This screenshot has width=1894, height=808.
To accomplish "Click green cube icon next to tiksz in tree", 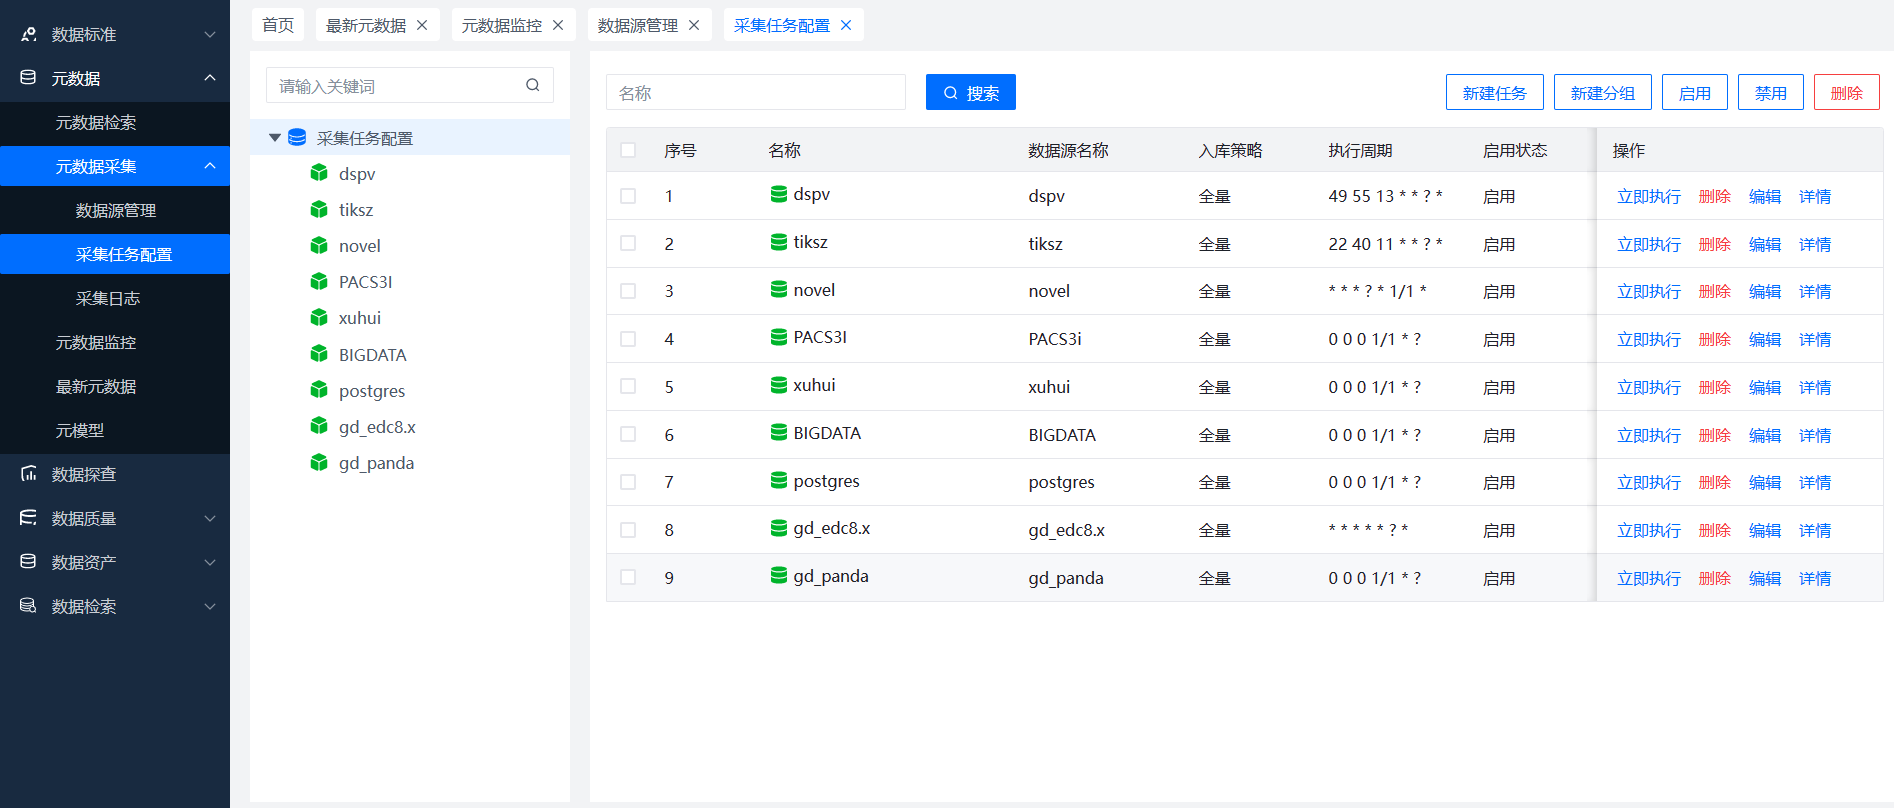I will coord(319,209).
